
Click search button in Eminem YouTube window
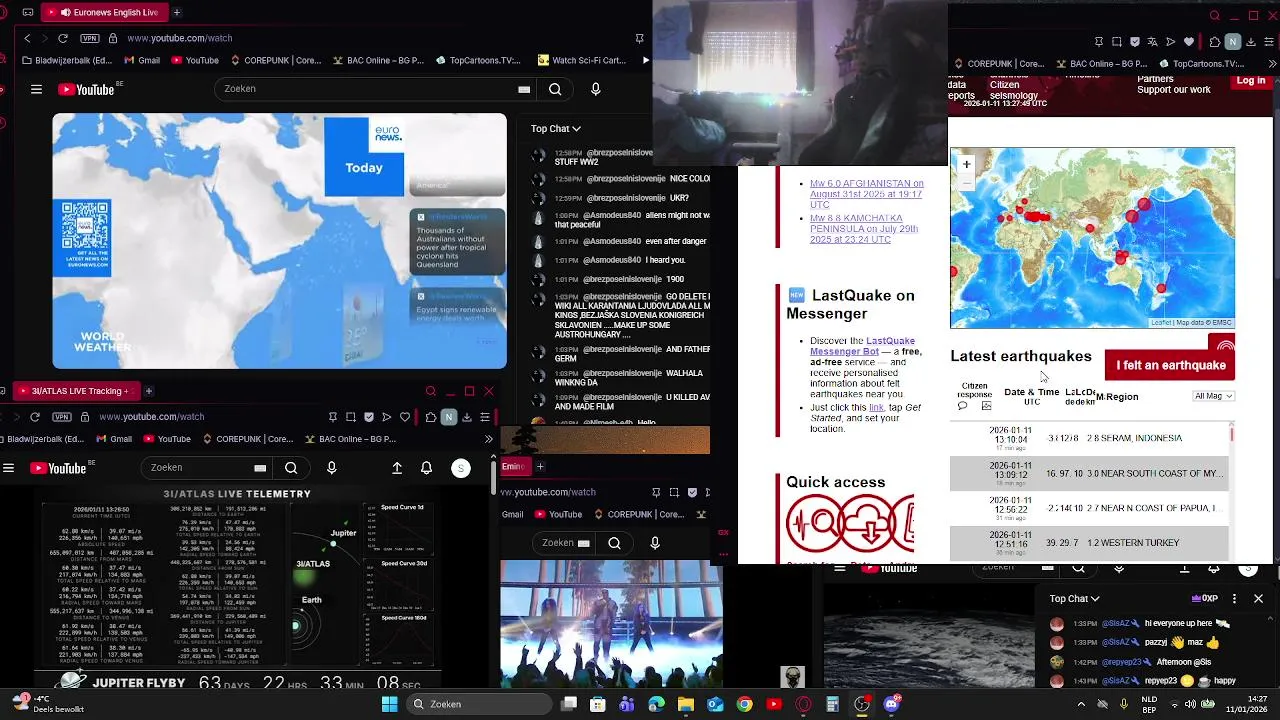coord(614,543)
